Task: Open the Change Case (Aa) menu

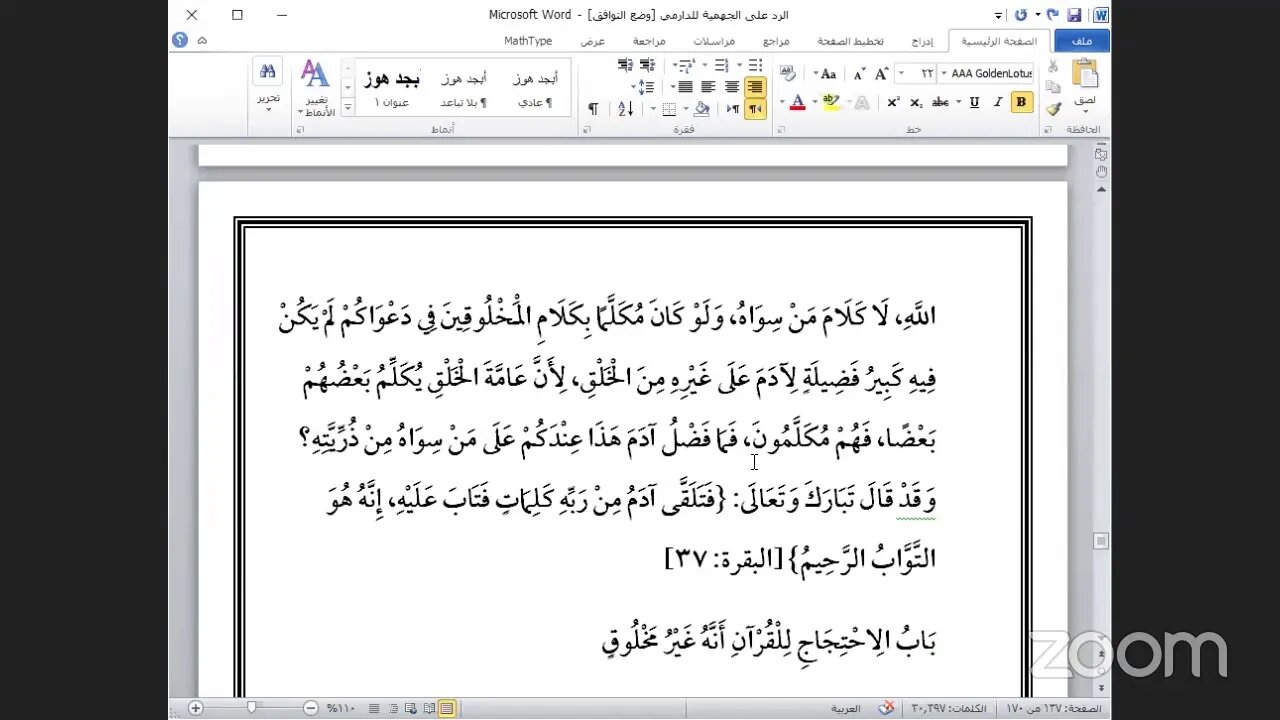Action: pos(826,74)
